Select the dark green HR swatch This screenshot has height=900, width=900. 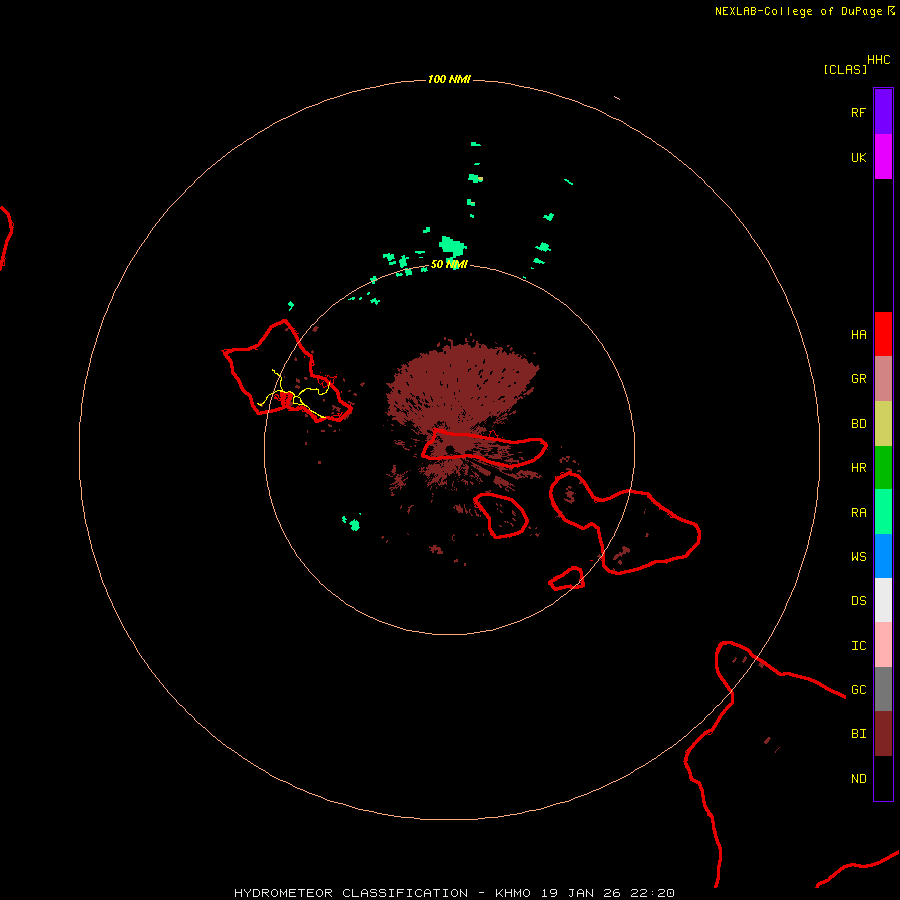coord(883,468)
